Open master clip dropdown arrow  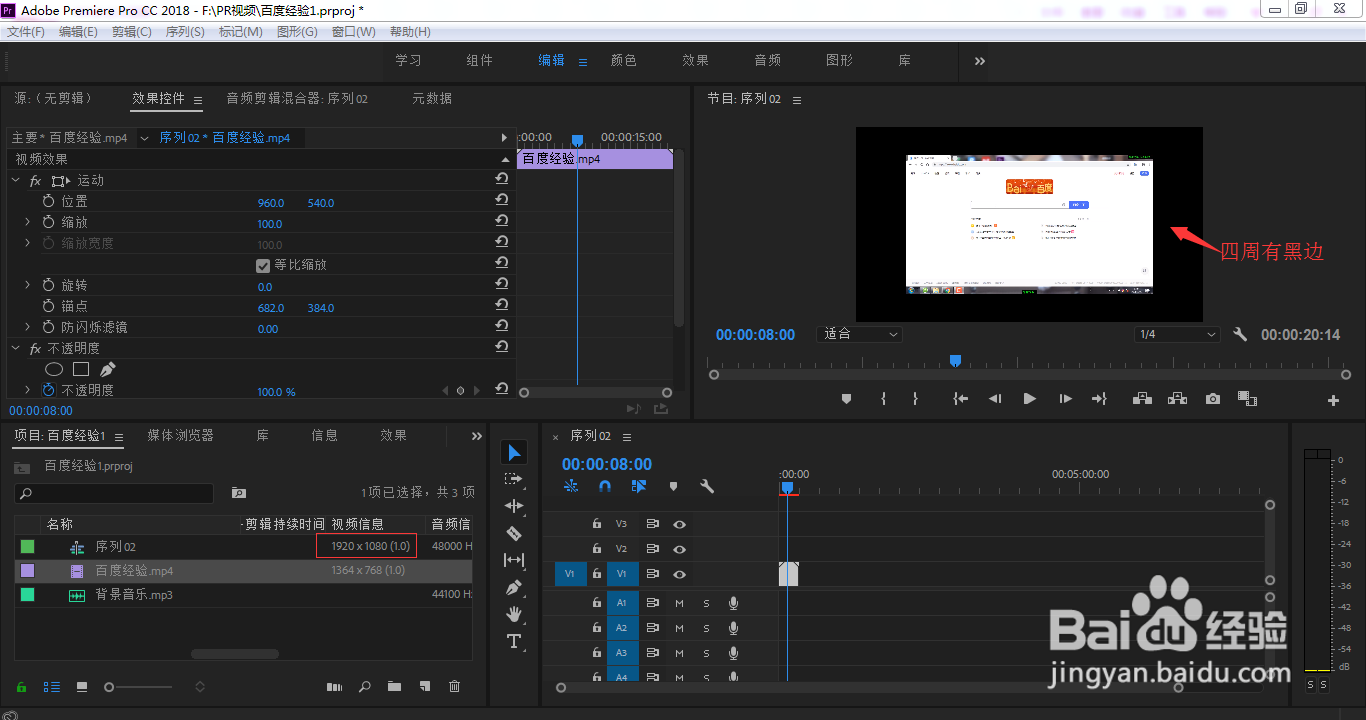(144, 138)
